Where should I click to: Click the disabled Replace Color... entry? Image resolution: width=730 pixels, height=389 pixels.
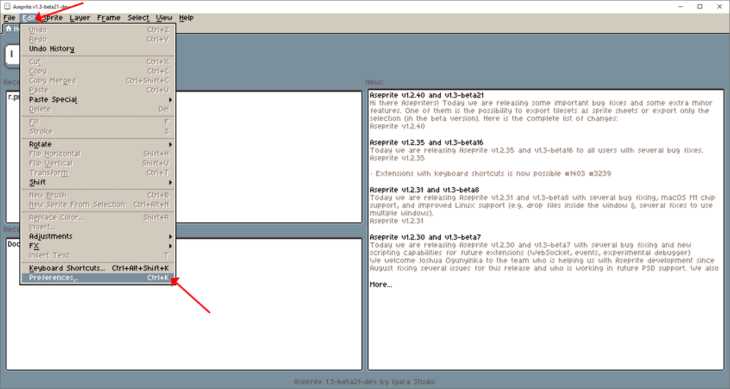point(98,217)
